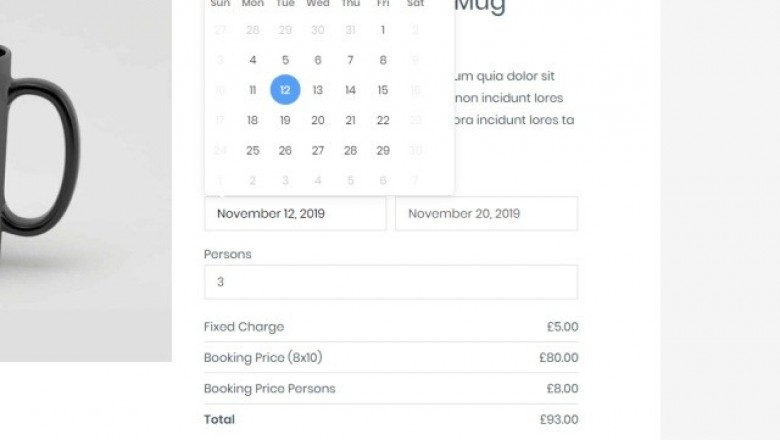Choose date 20 in the calendar

pos(318,120)
